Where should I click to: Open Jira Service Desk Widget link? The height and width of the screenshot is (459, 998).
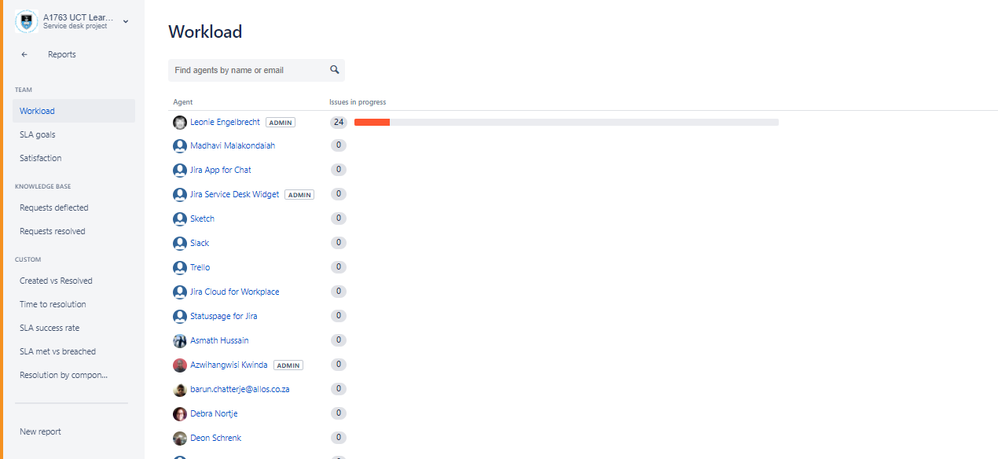(x=235, y=194)
